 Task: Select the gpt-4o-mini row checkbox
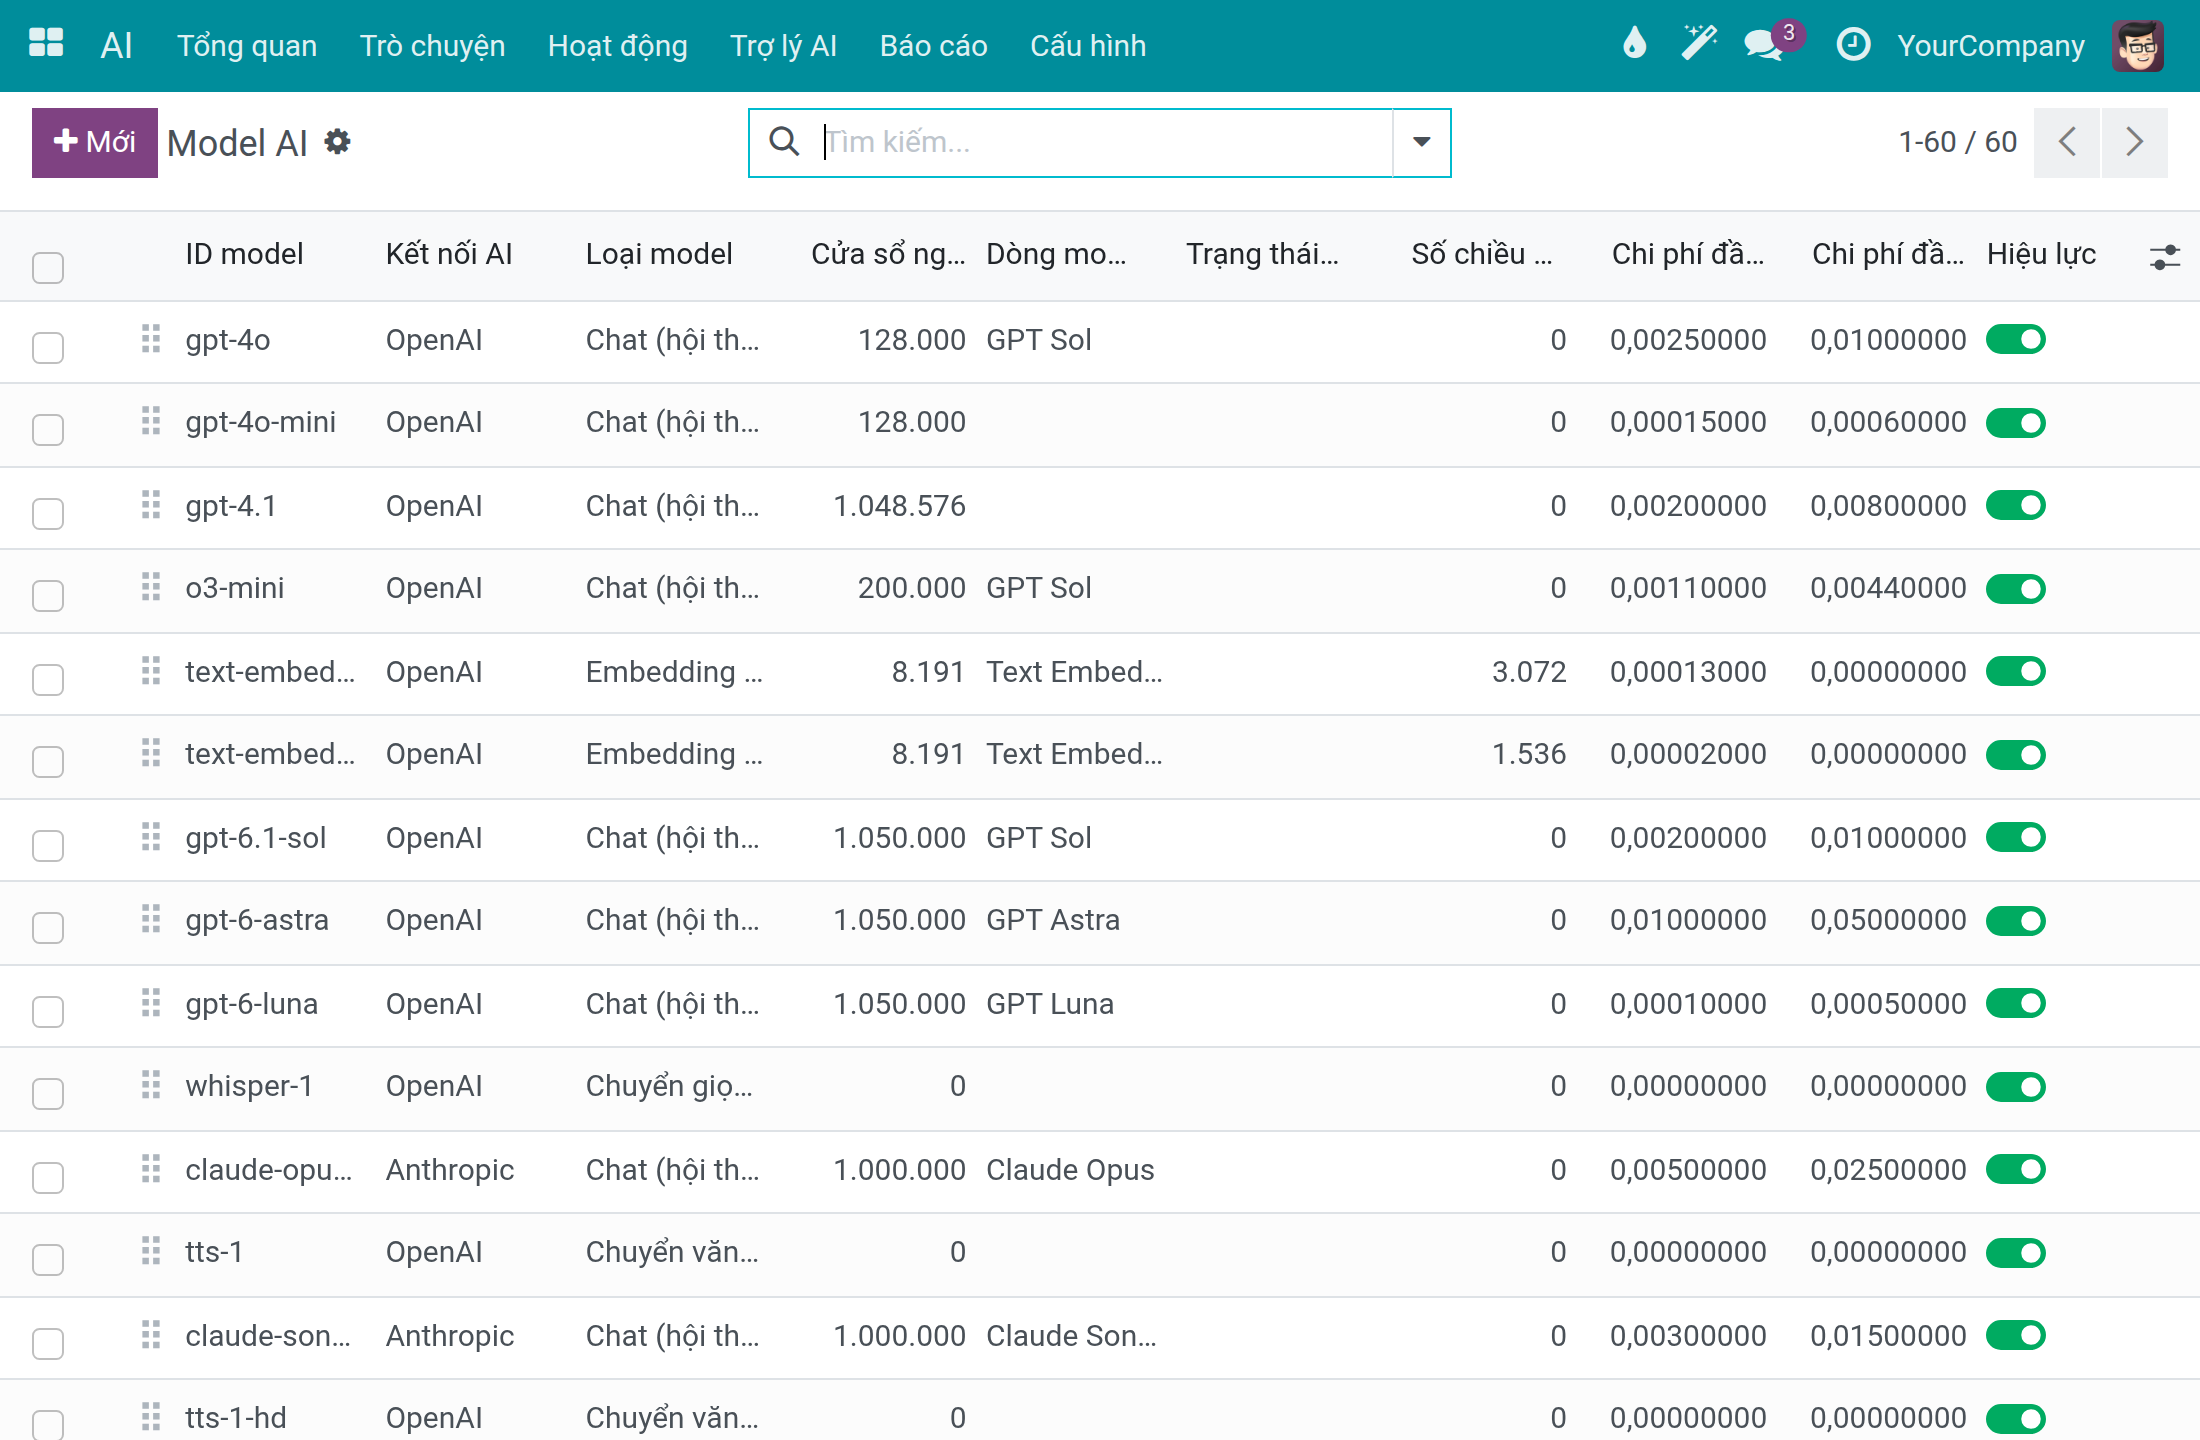pos(48,430)
